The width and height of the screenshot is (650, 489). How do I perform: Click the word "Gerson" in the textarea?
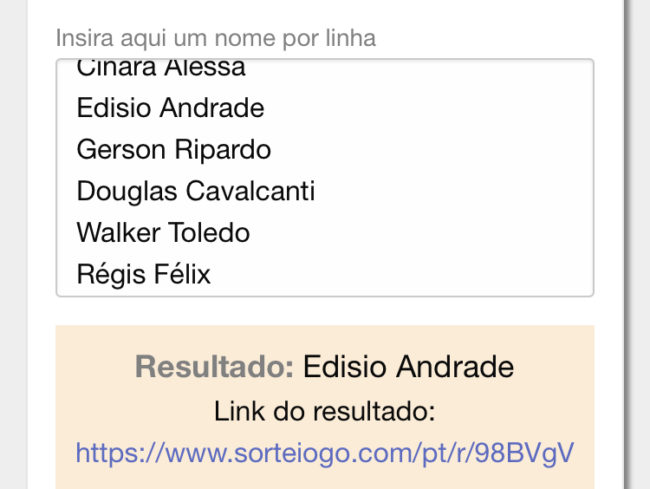pos(120,150)
